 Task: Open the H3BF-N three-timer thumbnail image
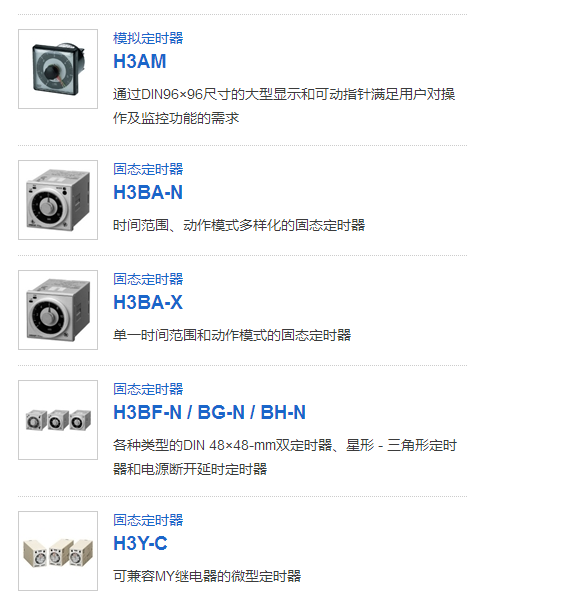click(x=58, y=420)
